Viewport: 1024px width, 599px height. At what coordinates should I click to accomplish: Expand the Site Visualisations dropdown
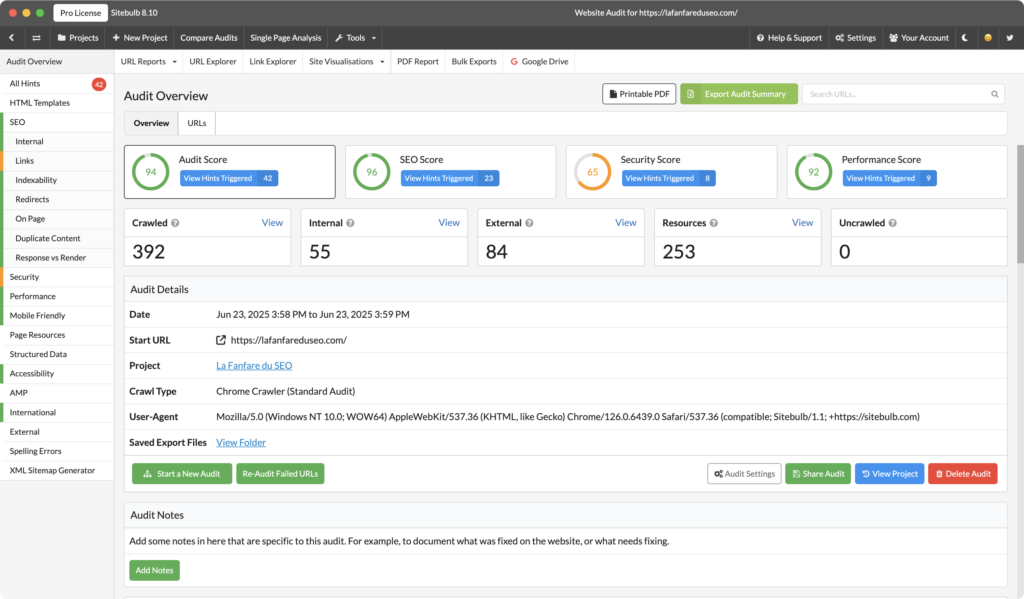click(x=347, y=61)
